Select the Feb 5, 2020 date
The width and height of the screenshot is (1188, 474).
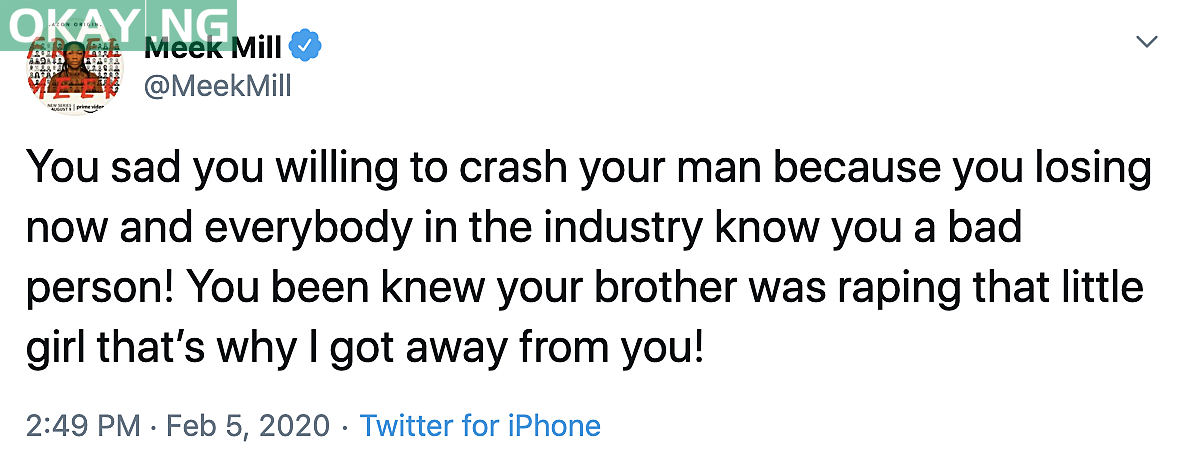(248, 426)
